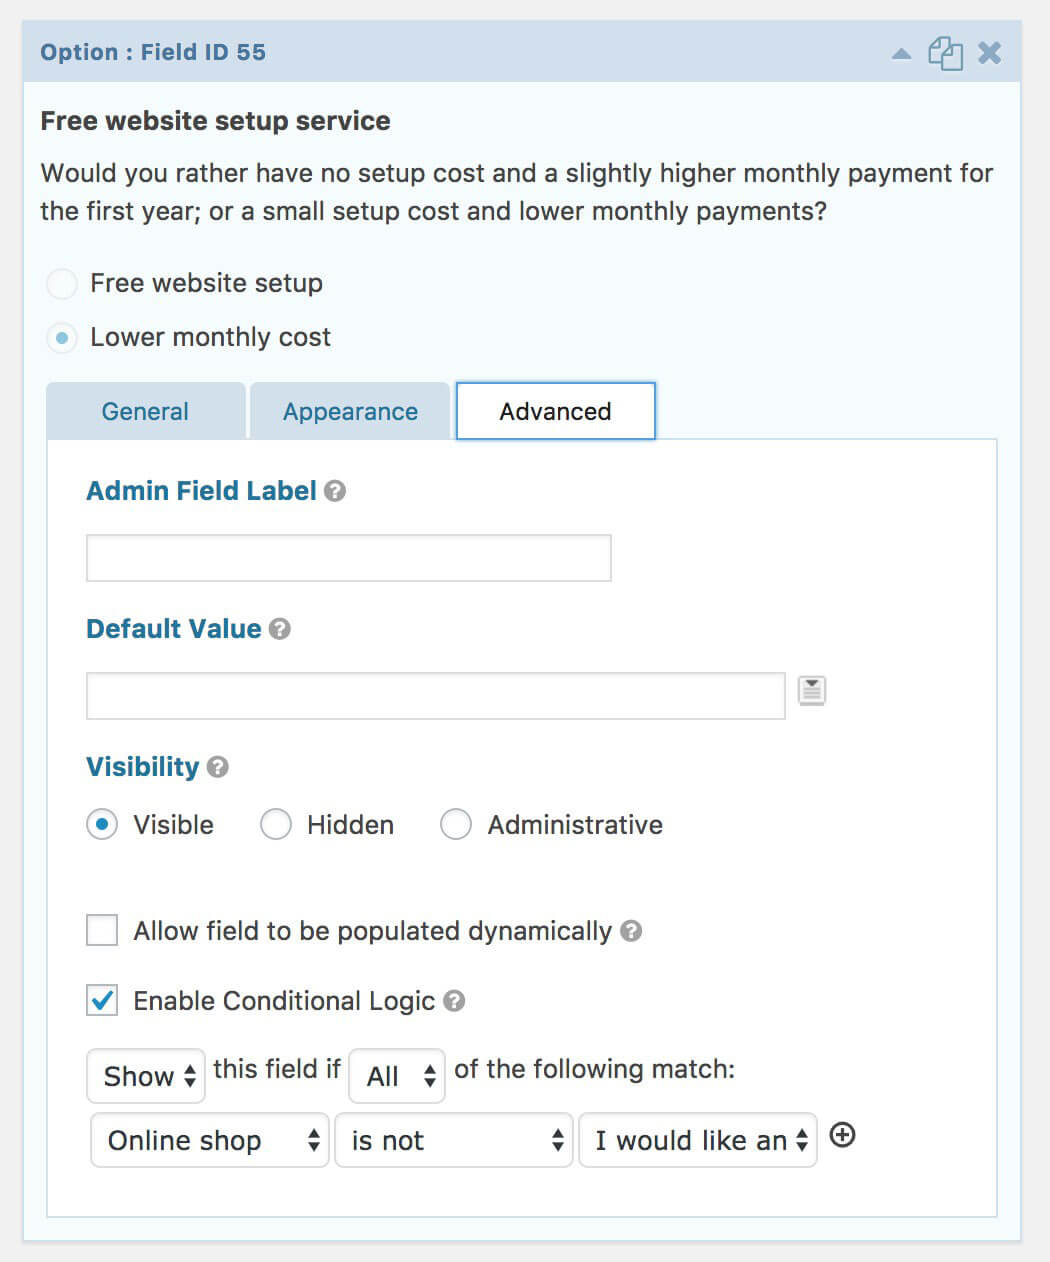Viewport: 1050px width, 1262px height.
Task: Click the Visibility help question icon
Action: point(218,767)
